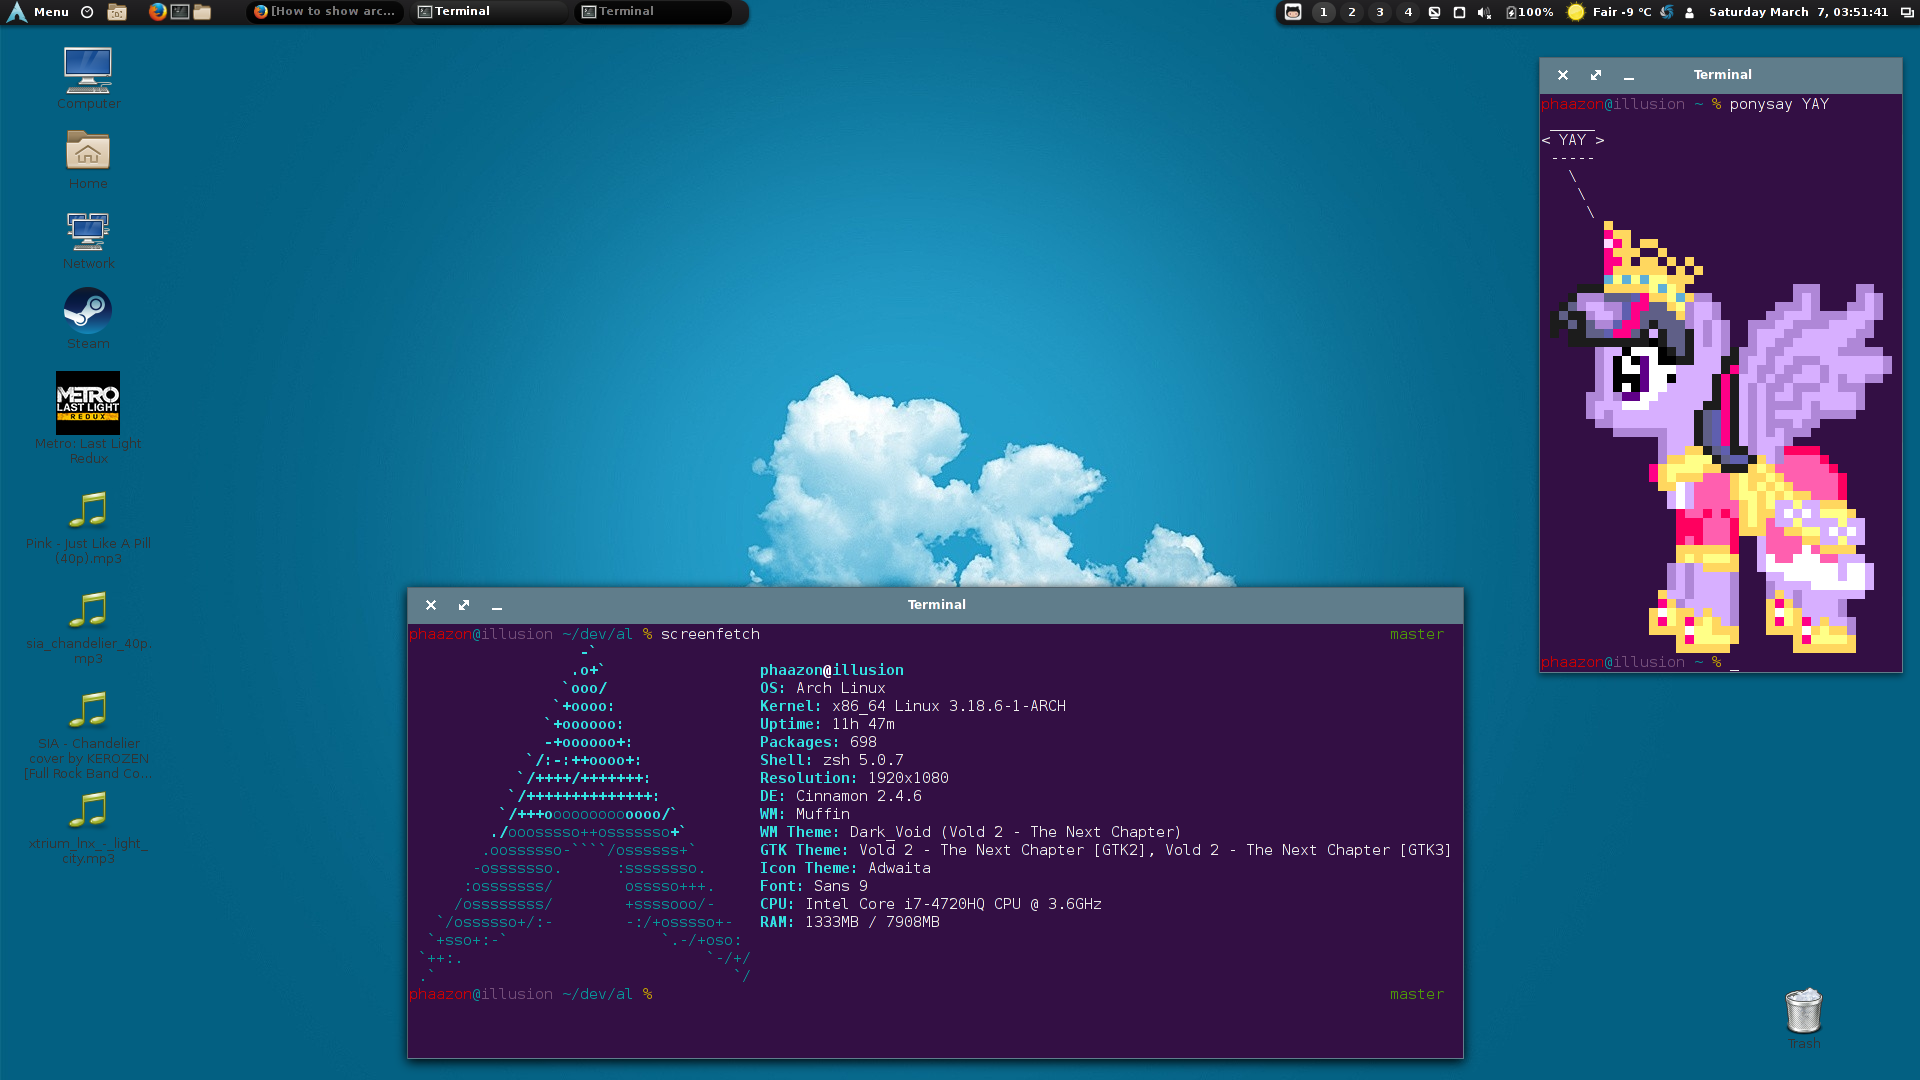Launch Firefox from the panel launcher
Screen dimensions: 1920x1080
point(157,12)
